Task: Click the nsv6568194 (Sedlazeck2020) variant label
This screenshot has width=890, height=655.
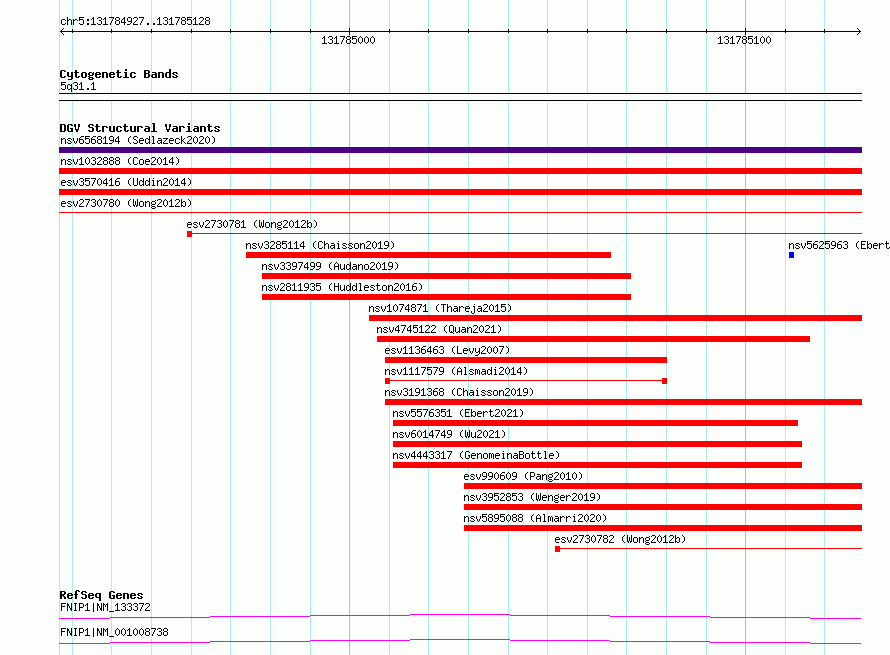Action: [x=138, y=140]
